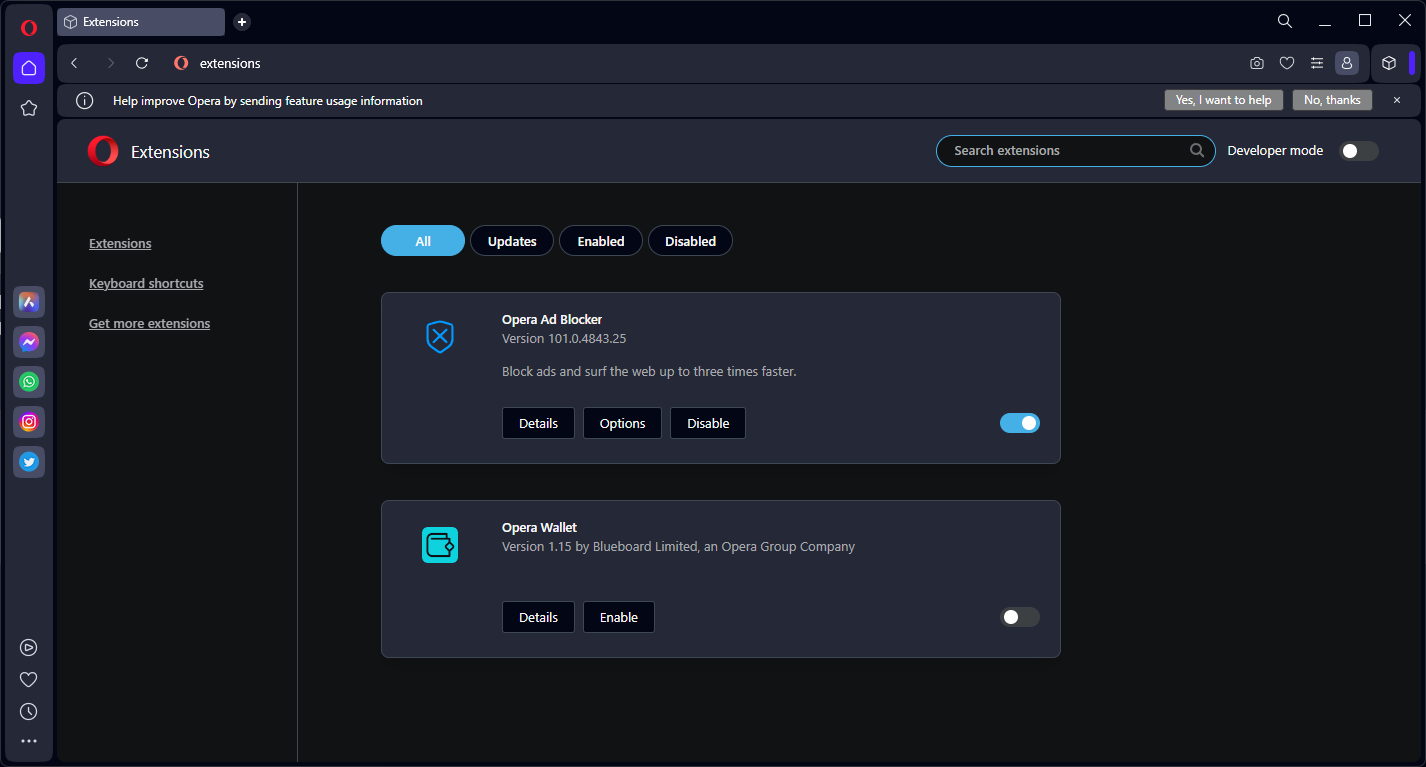
Task: Turn off Opera Ad Blocker toggle
Action: [x=1020, y=423]
